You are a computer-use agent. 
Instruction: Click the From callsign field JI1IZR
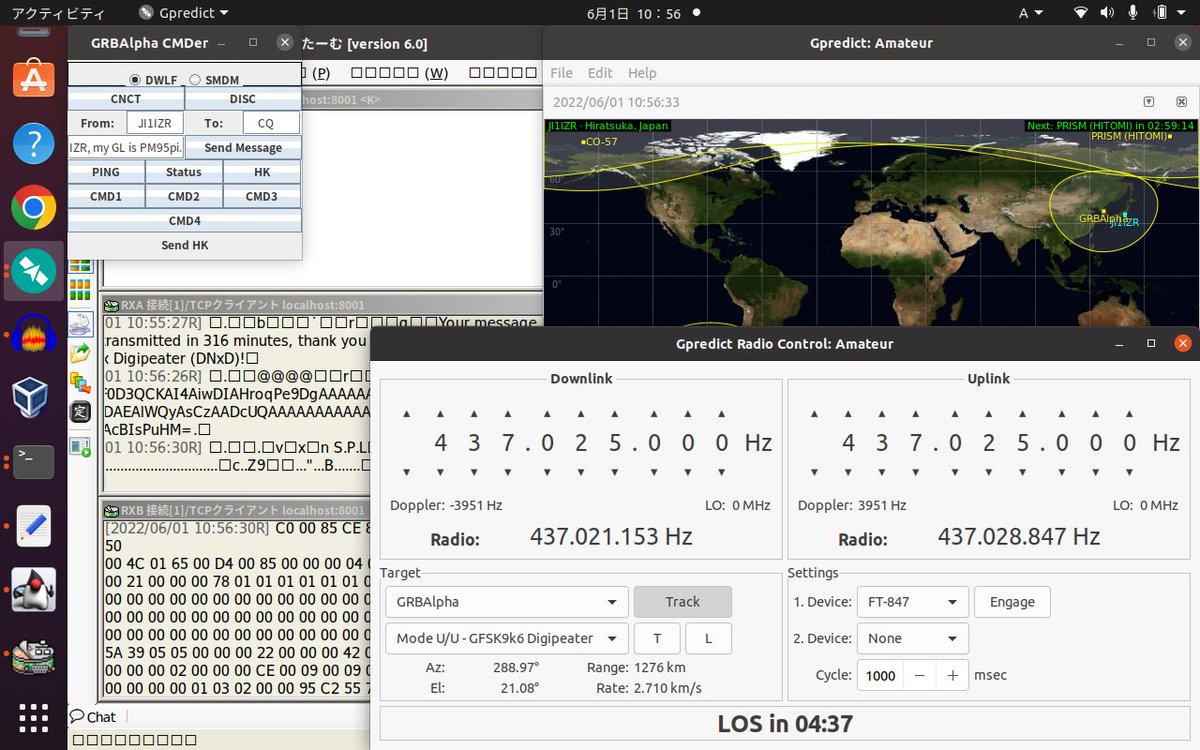pos(155,123)
